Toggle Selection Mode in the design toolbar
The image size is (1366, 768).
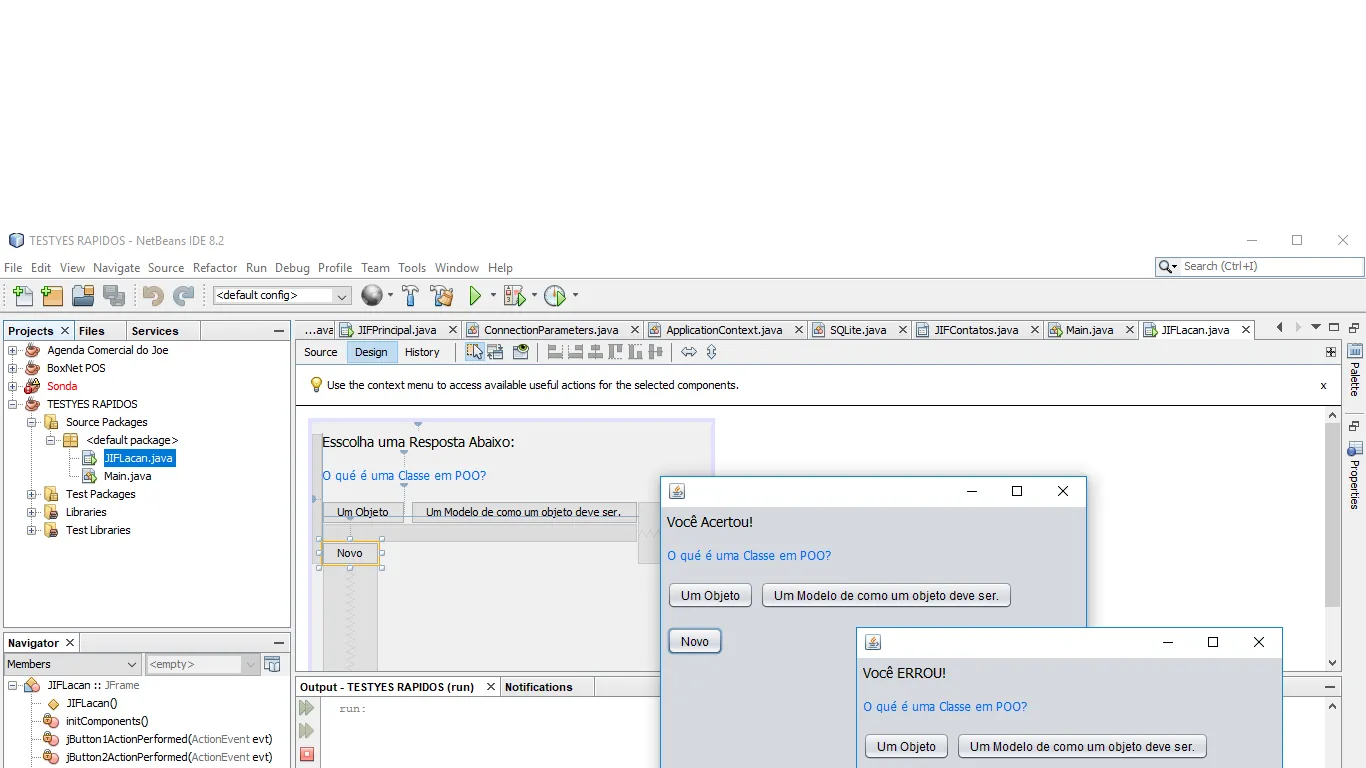click(x=475, y=352)
